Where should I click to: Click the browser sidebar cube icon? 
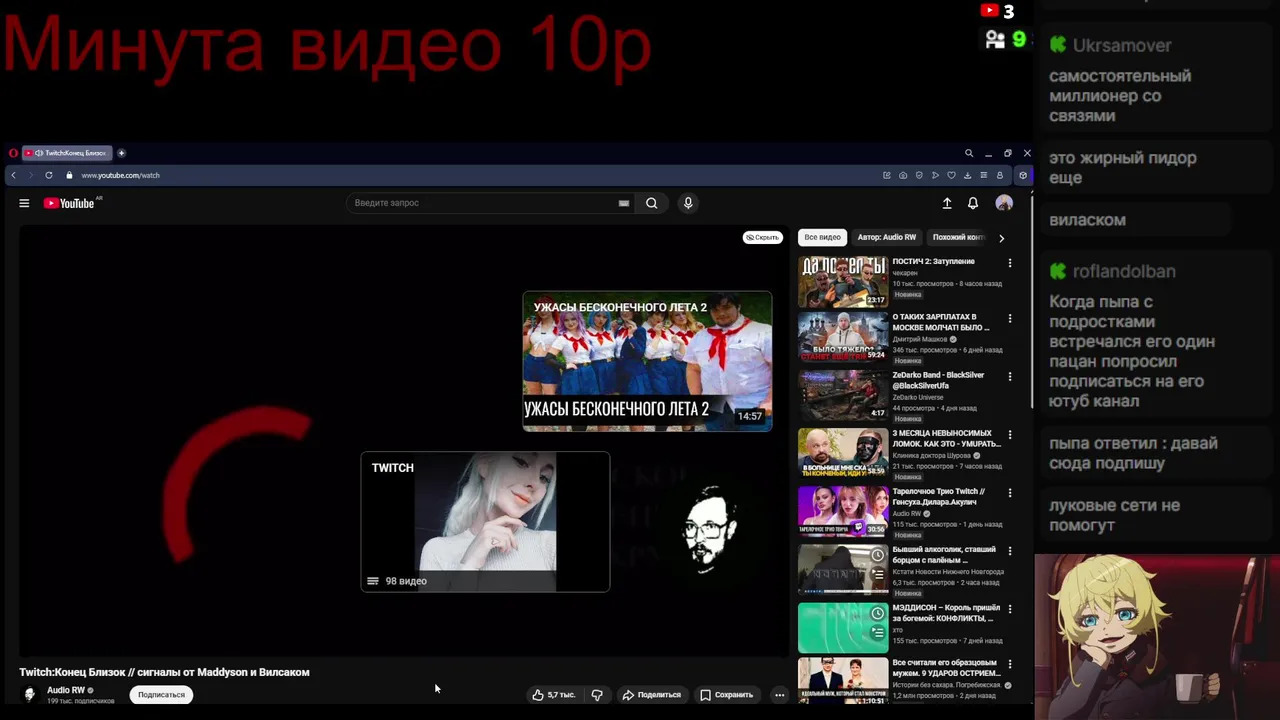1022,175
